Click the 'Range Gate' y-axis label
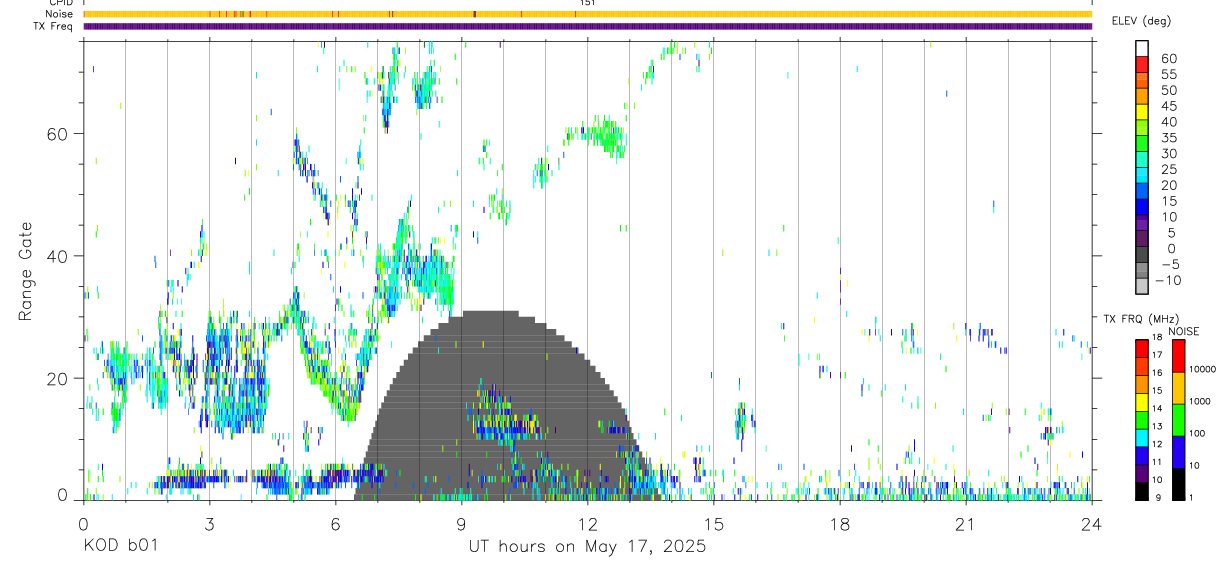 [26, 272]
